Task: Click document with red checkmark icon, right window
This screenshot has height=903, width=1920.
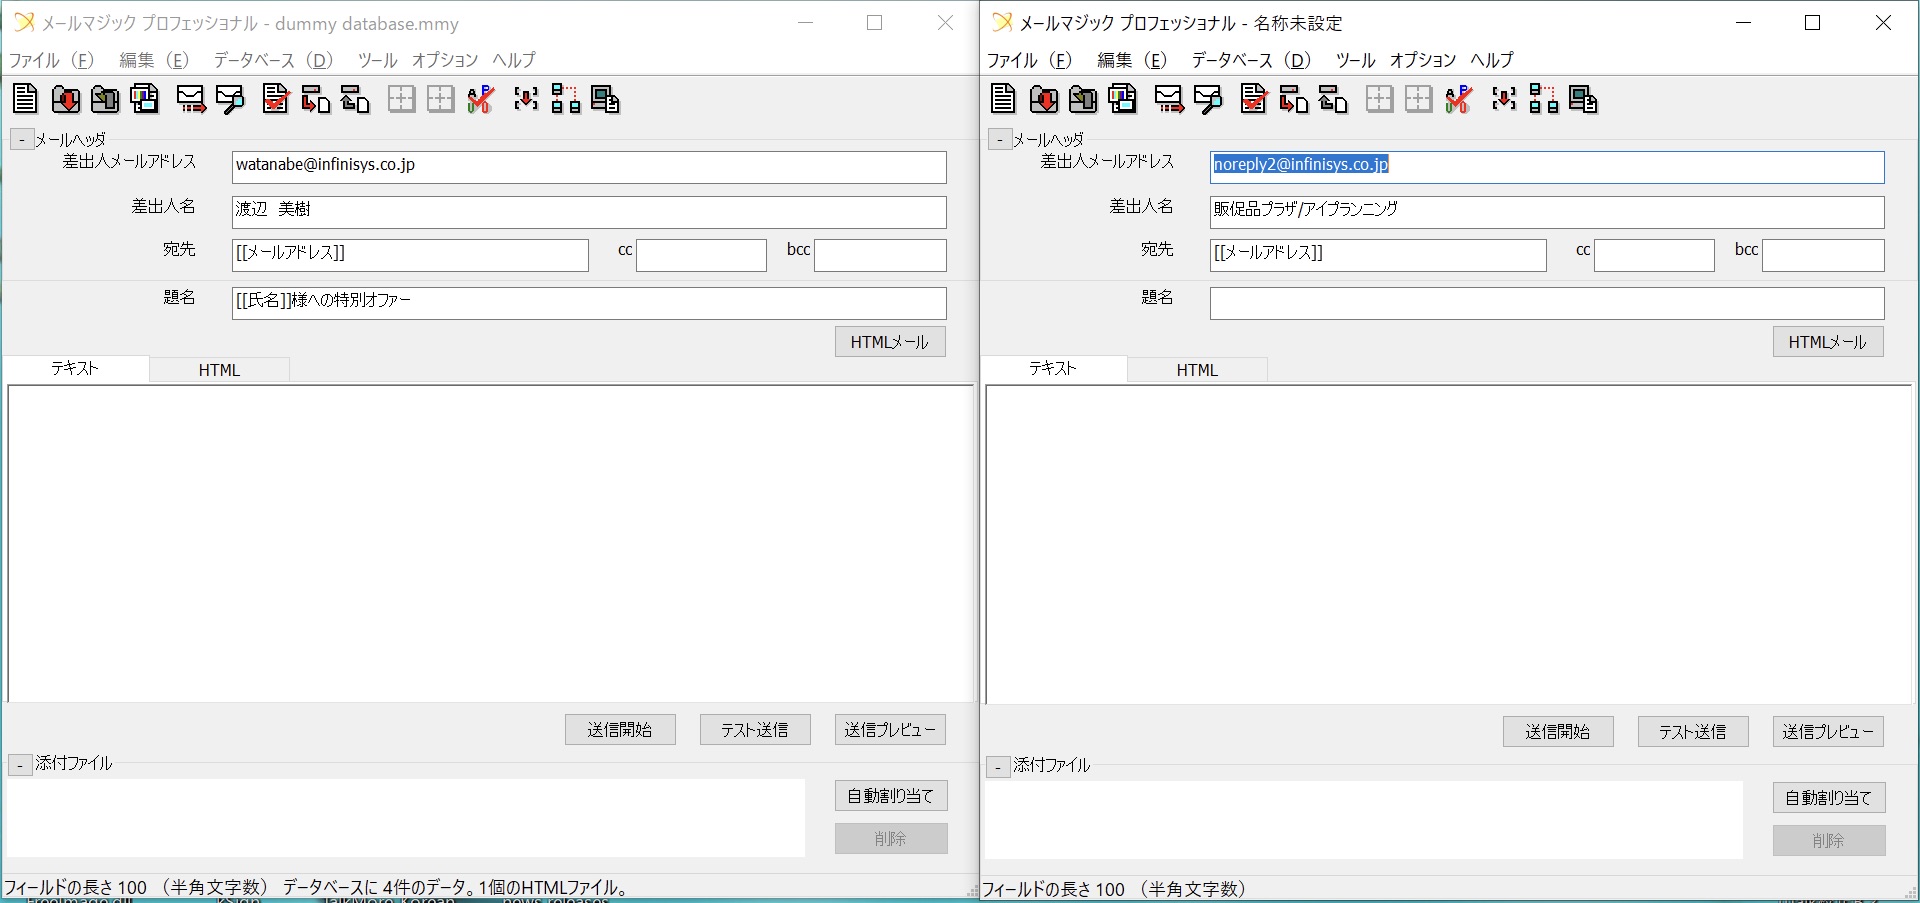Action: [x=1253, y=99]
